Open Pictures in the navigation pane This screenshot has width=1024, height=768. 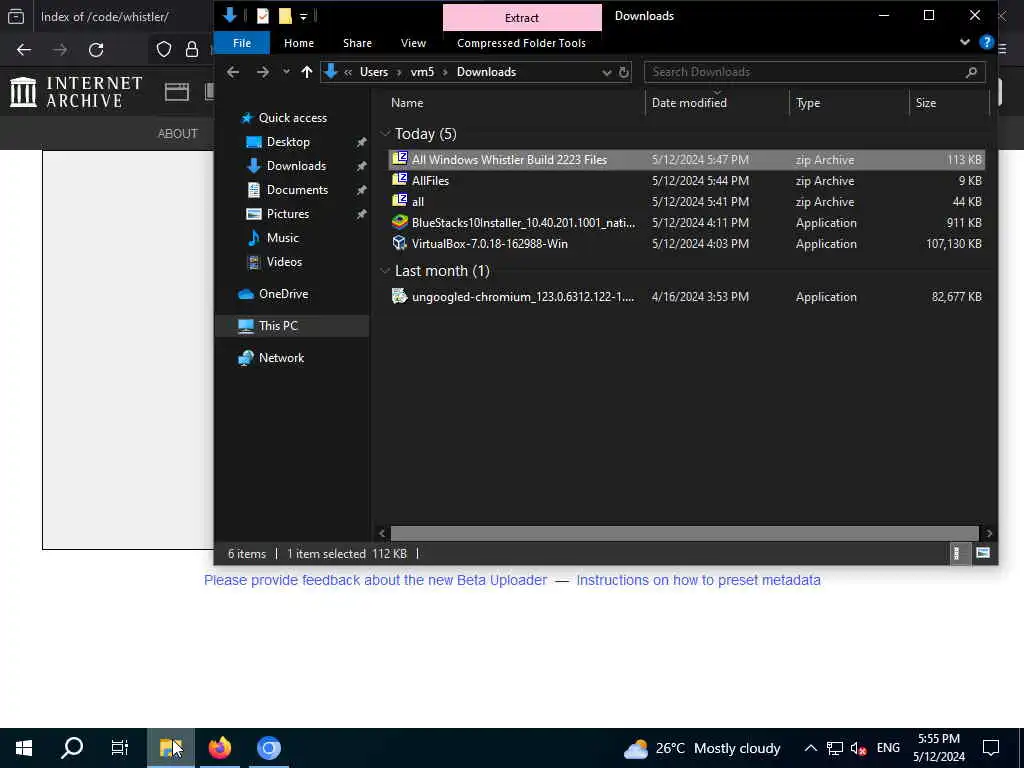287,214
